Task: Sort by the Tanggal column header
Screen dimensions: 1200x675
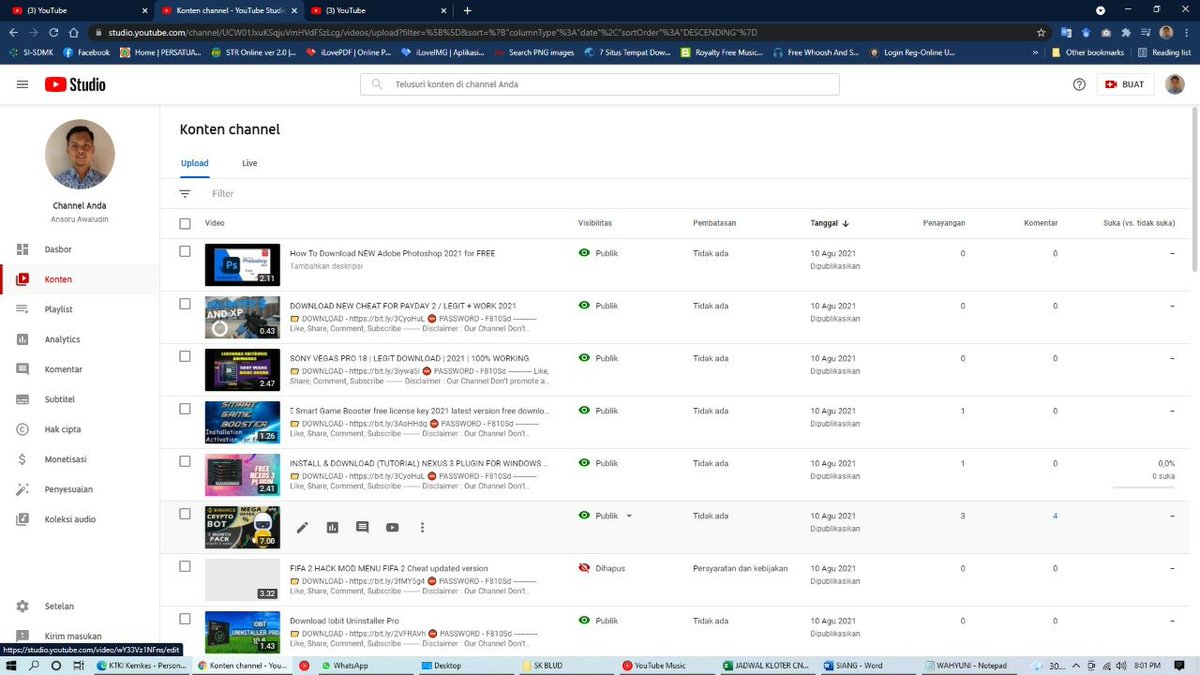Action: 830,223
